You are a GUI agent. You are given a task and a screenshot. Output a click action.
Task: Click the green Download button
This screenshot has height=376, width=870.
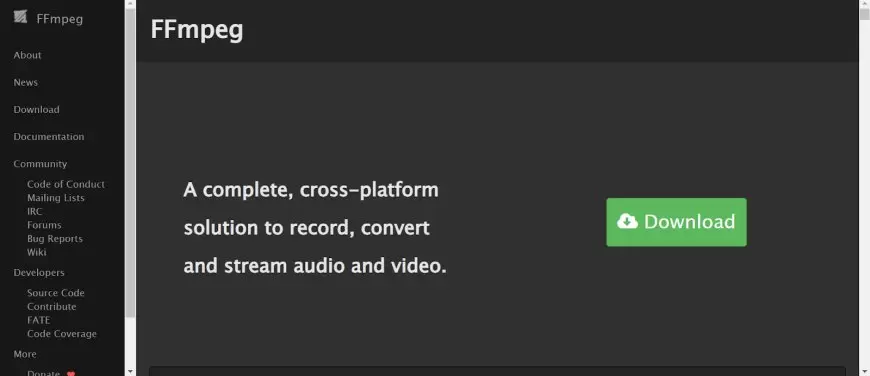click(x=676, y=222)
